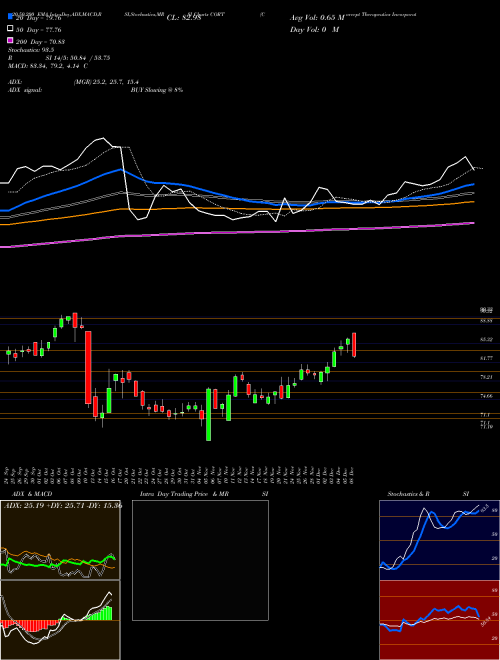
Task: Open the red RSI chart panel
Action: 439,620
